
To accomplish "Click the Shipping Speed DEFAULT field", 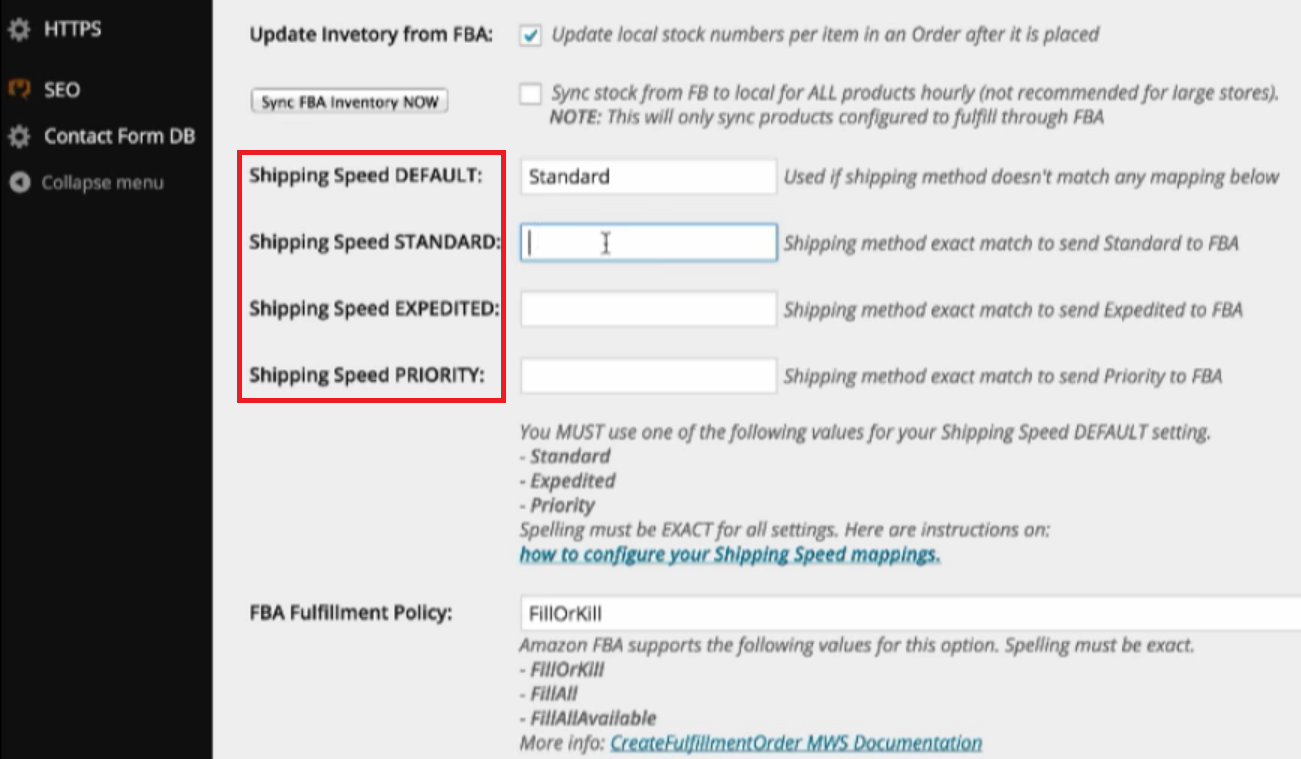I will coord(648,177).
